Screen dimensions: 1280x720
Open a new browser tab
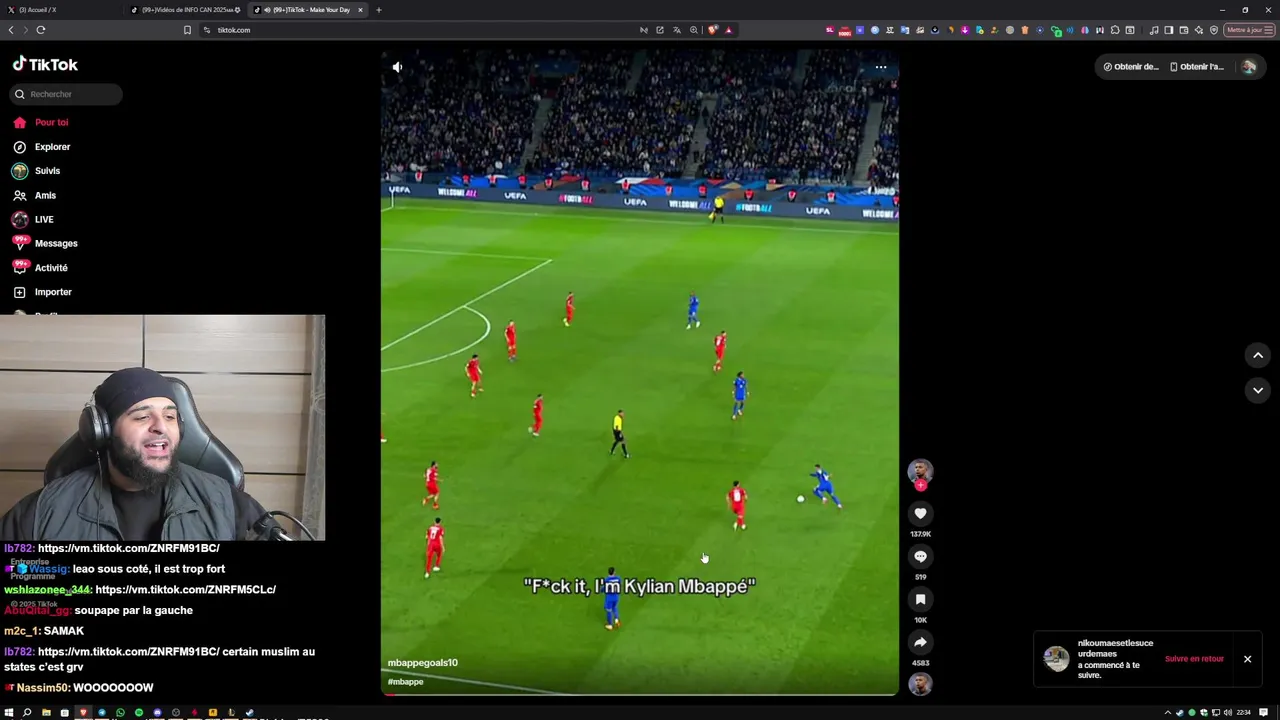click(378, 10)
